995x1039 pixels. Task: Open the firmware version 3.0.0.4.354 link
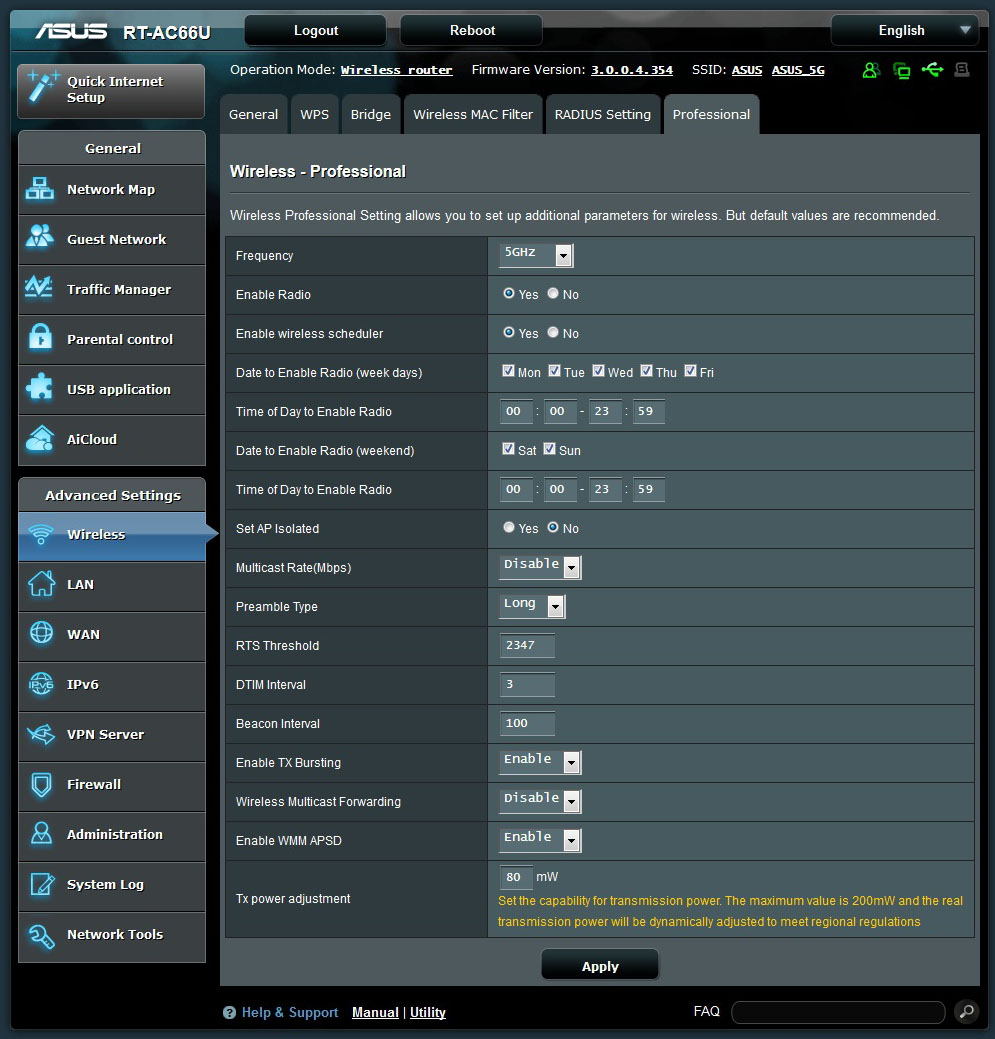coord(632,70)
